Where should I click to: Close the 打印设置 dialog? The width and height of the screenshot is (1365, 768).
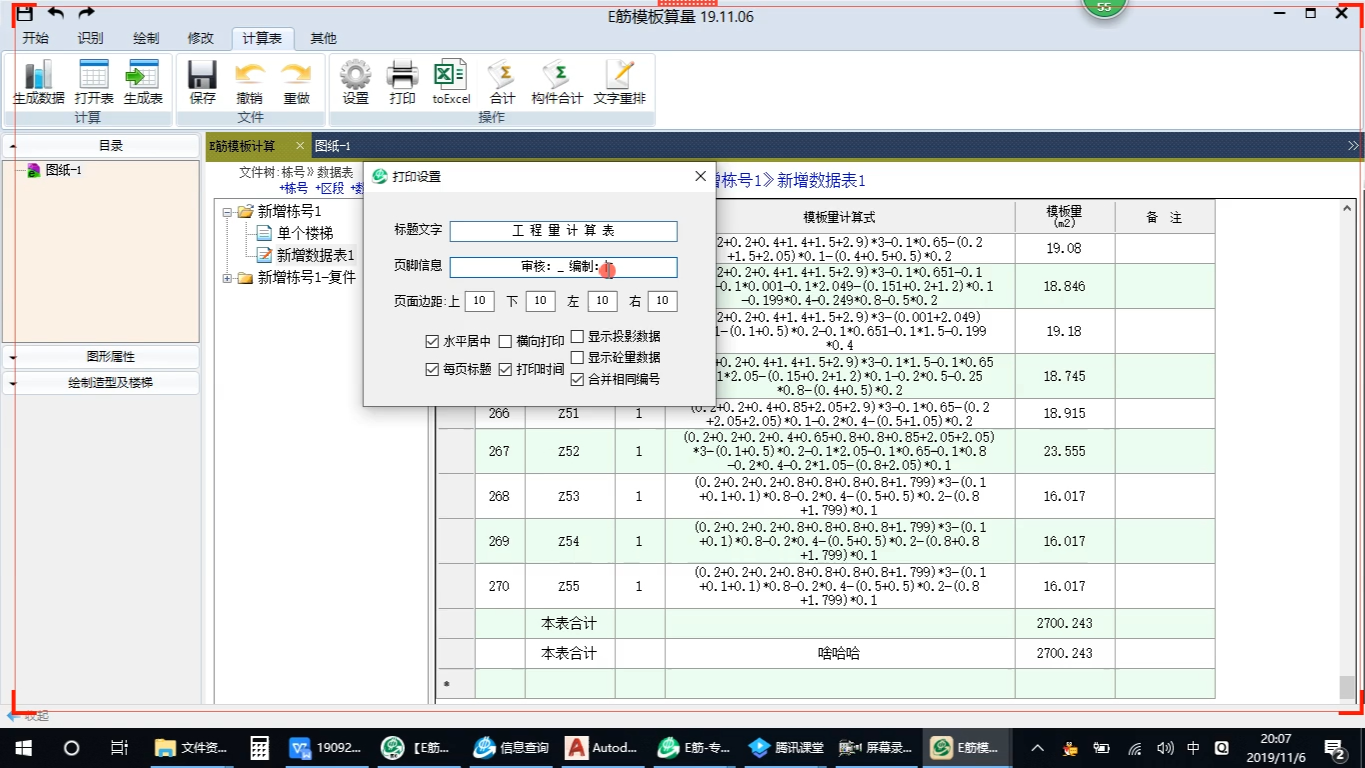coord(700,176)
